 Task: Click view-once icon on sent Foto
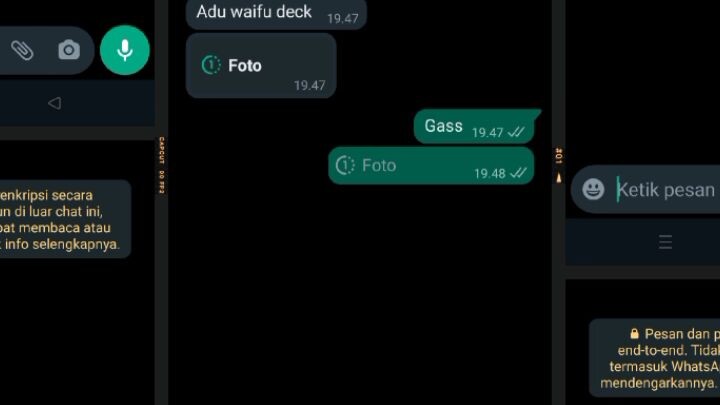click(x=345, y=165)
